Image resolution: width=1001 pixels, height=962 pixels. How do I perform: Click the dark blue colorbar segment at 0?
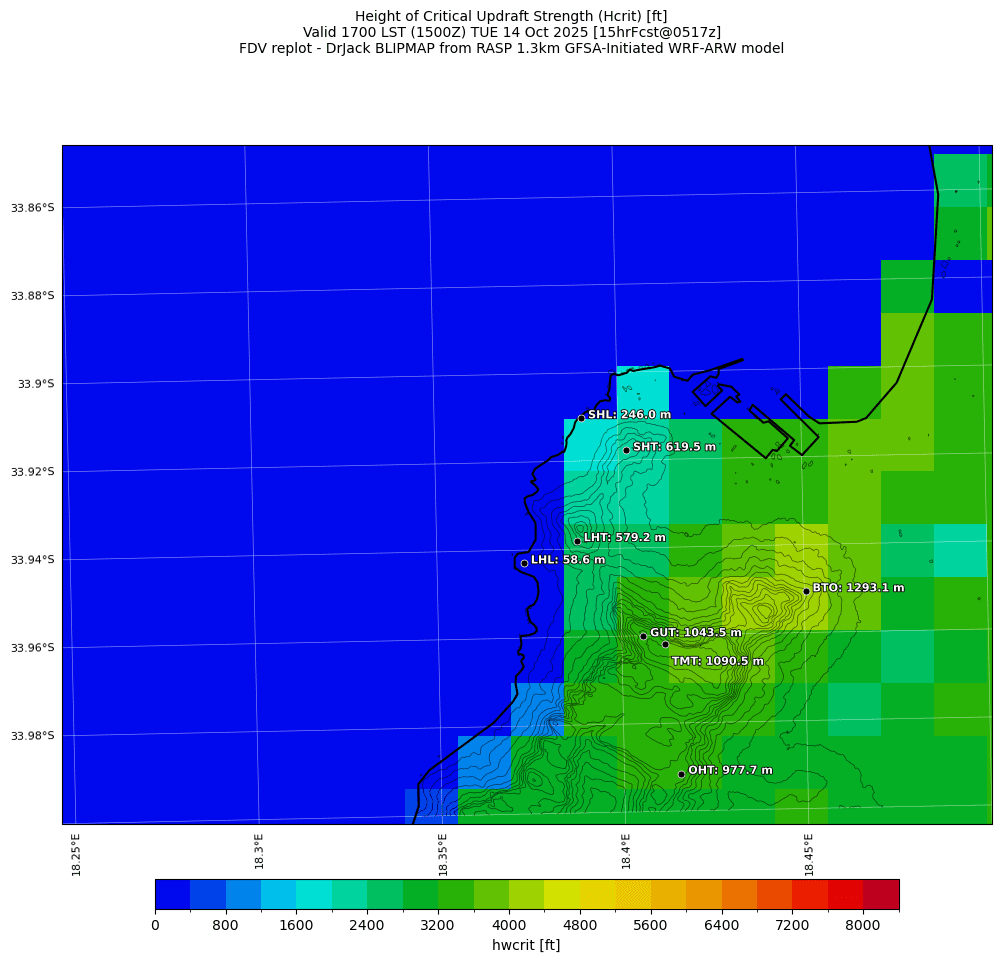[x=172, y=894]
